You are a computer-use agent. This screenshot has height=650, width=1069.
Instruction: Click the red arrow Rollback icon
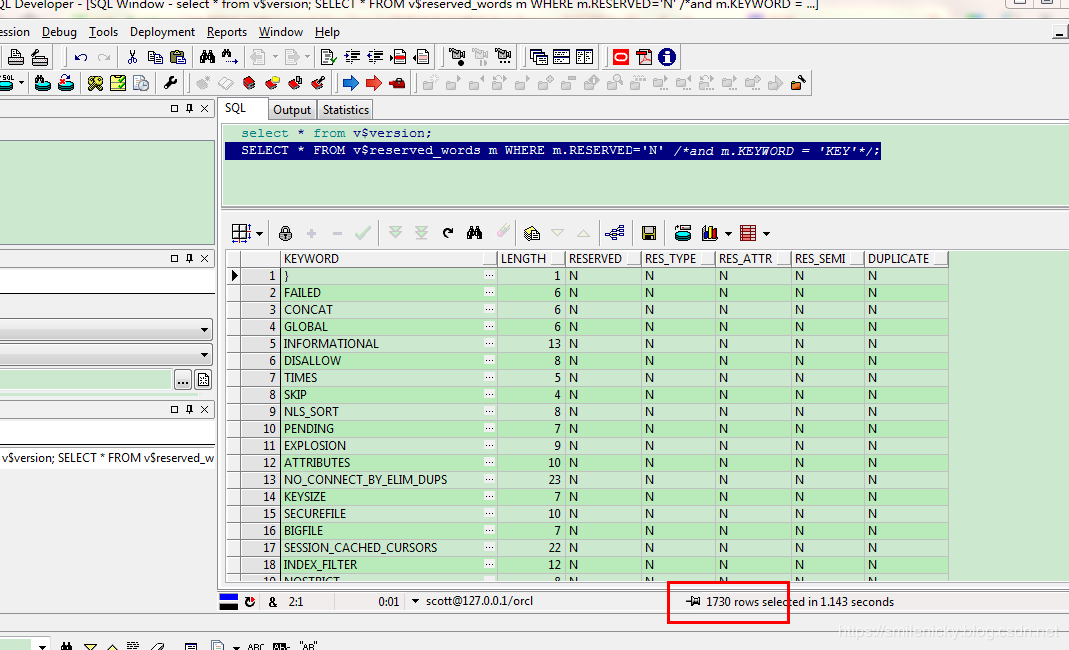click(x=374, y=83)
